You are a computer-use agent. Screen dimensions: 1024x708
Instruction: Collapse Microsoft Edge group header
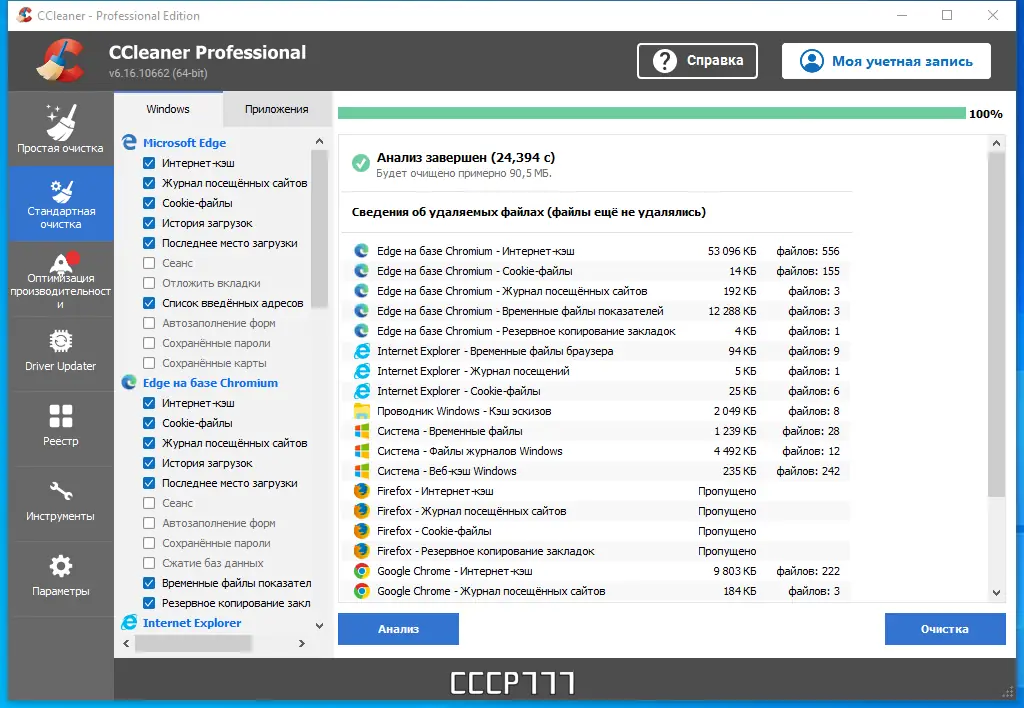pos(184,142)
